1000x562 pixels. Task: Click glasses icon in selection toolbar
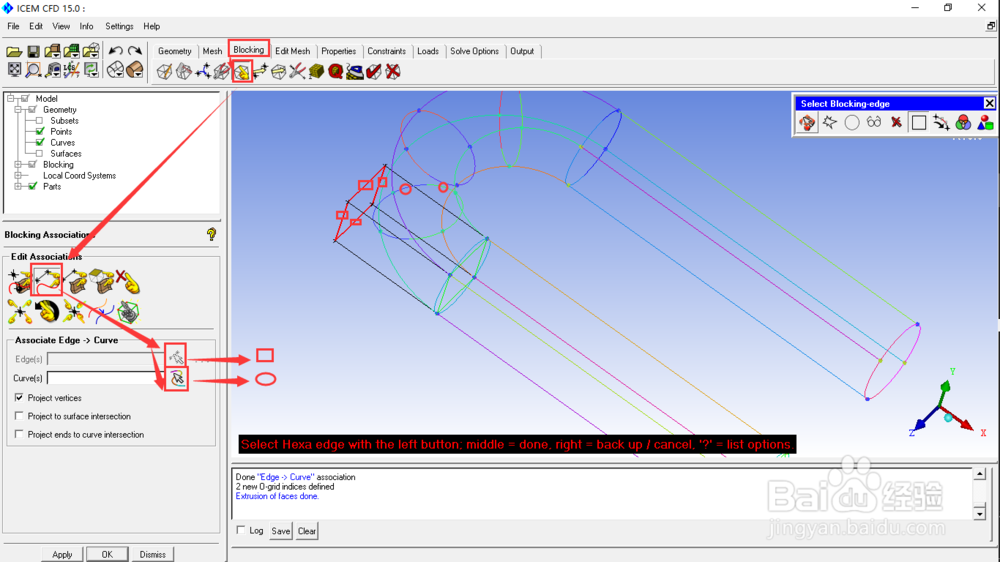tap(874, 122)
